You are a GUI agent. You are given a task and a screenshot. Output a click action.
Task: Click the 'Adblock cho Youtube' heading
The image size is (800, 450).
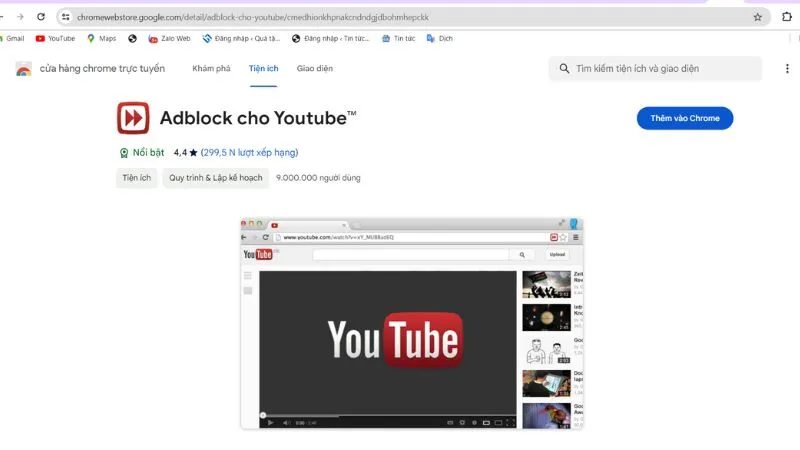tap(258, 118)
